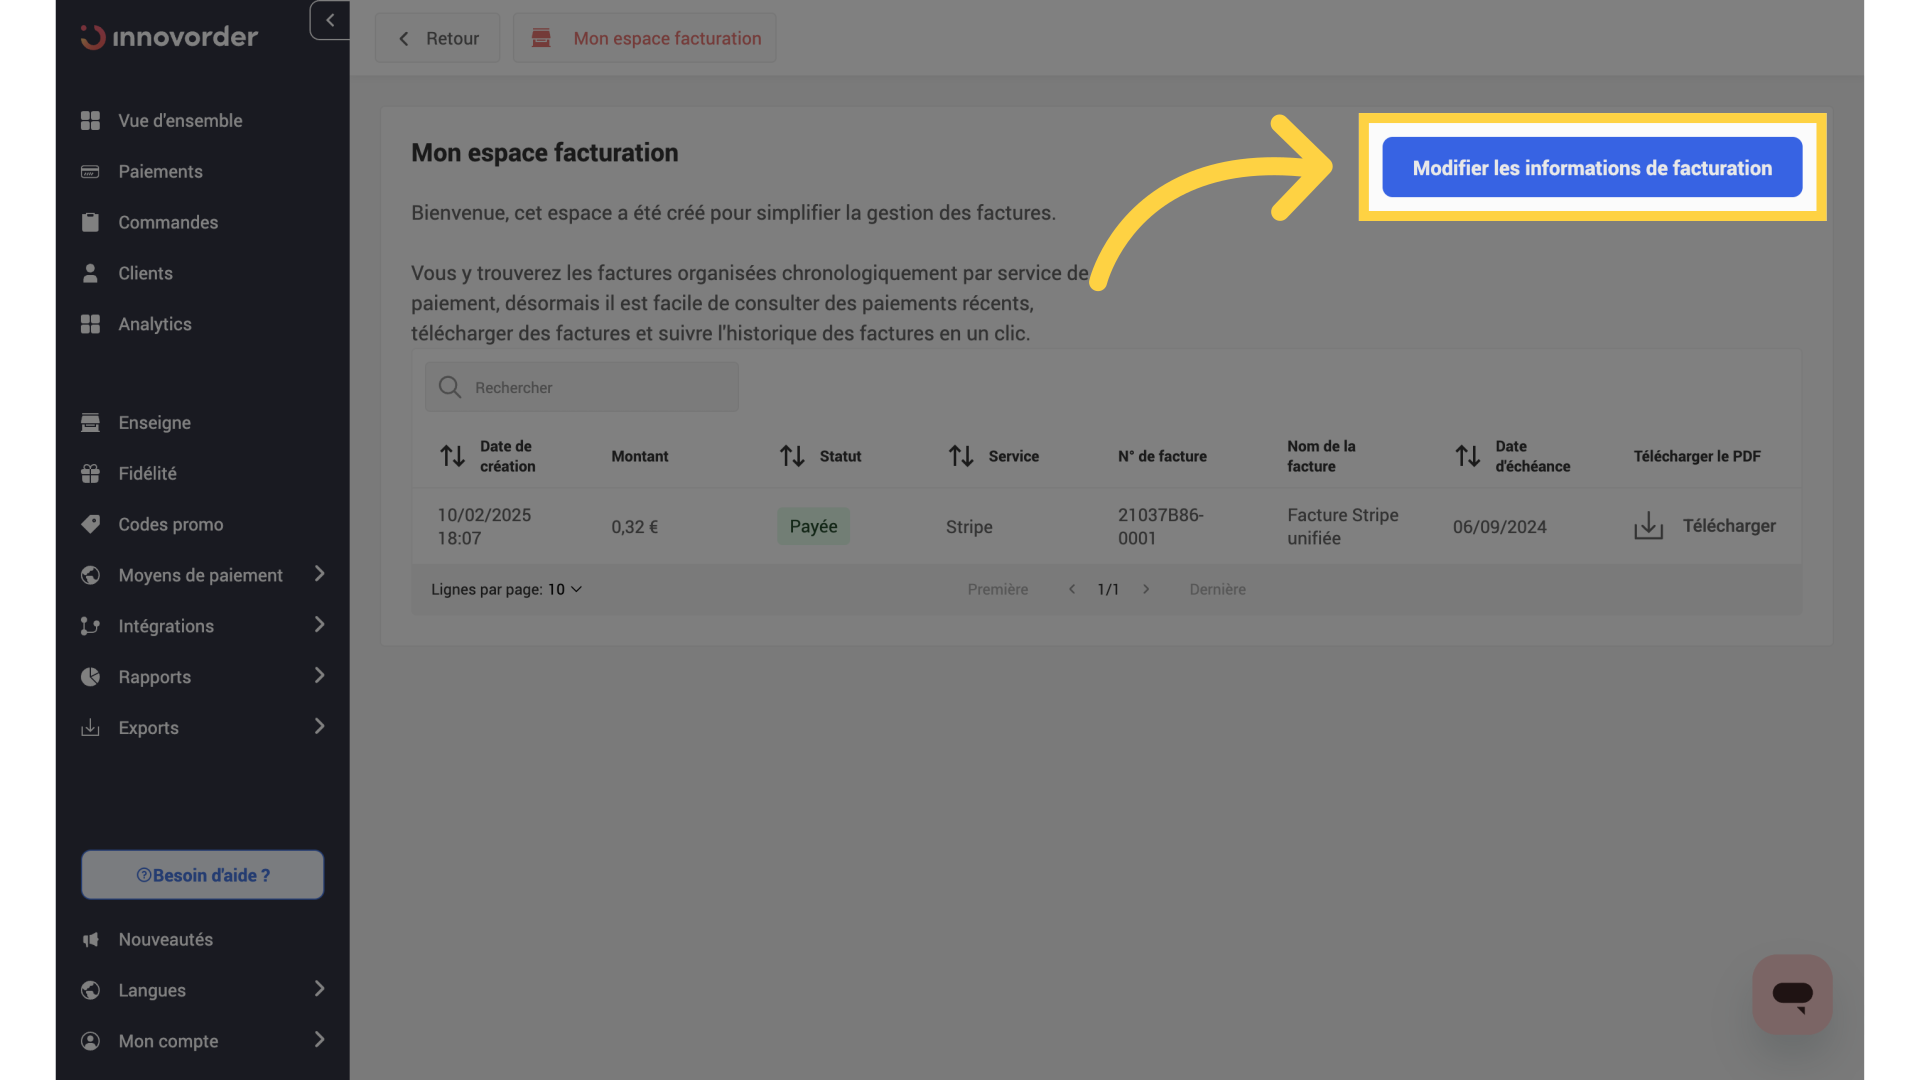Open the Analytics section
Viewport: 1920px width, 1080px height.
tap(155, 323)
